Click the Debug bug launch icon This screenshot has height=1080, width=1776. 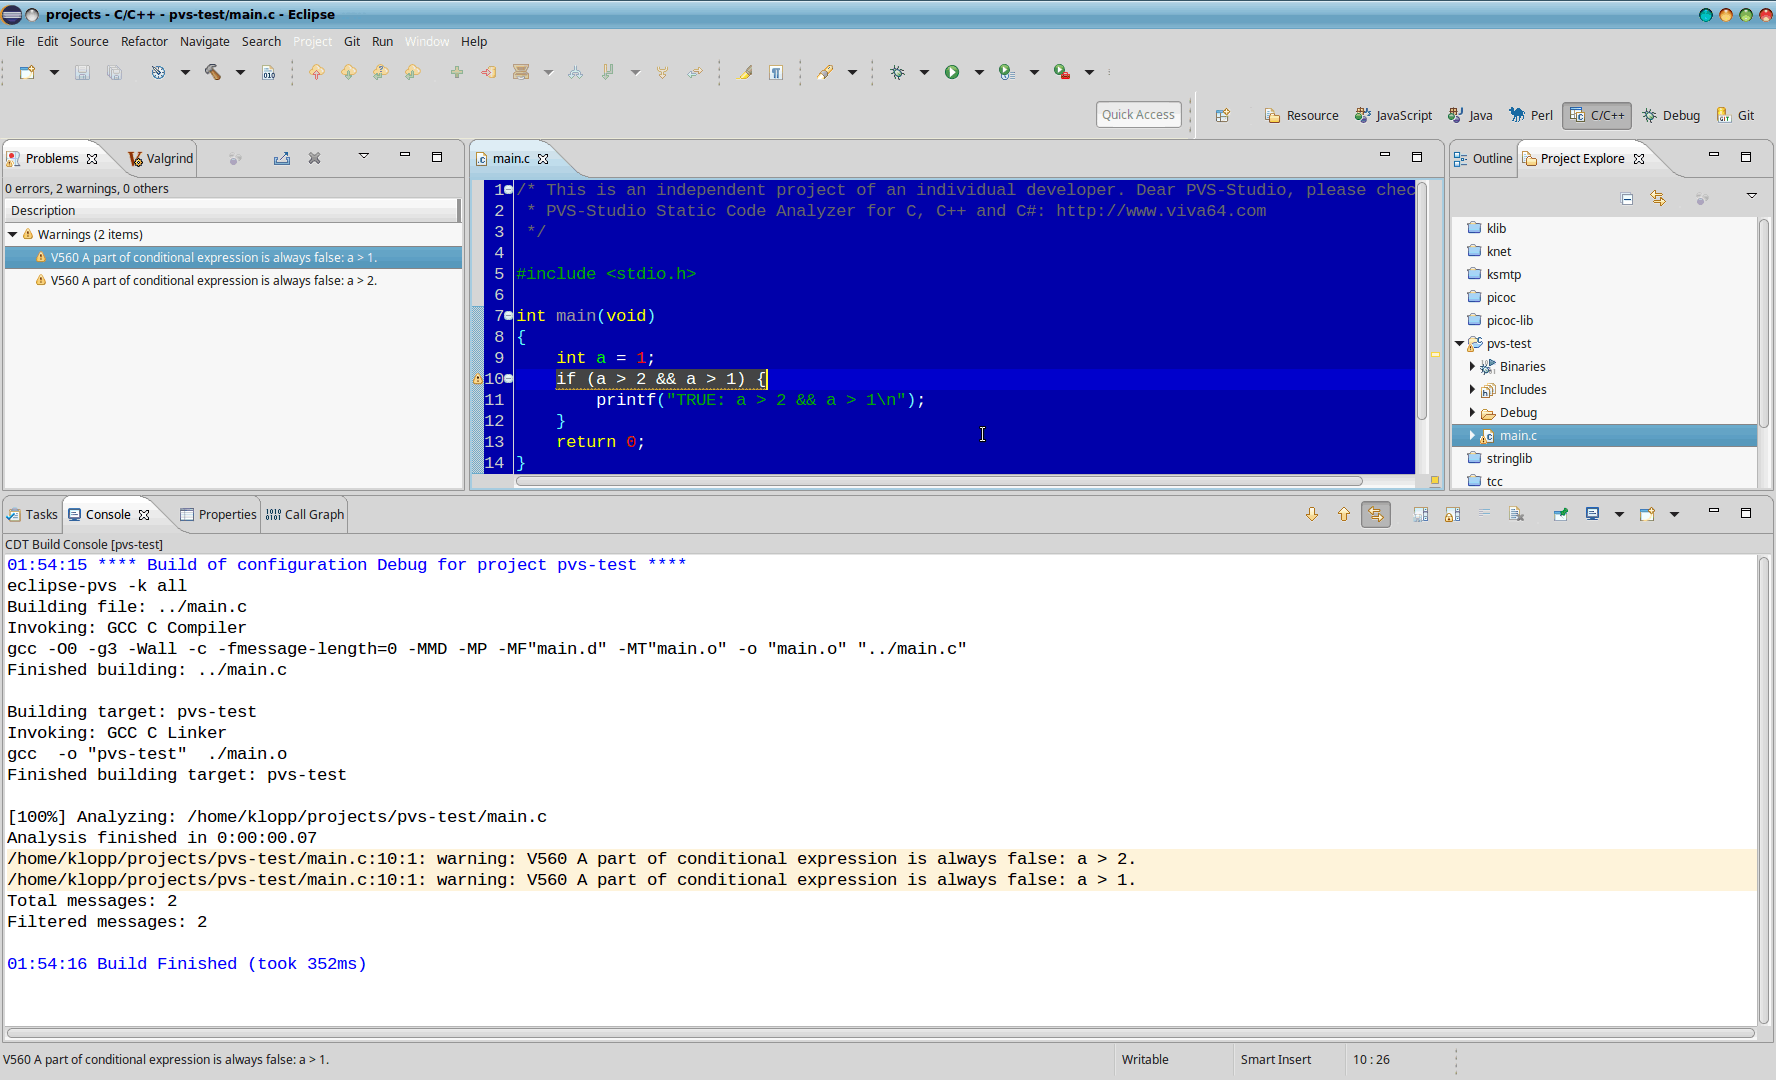coord(898,72)
